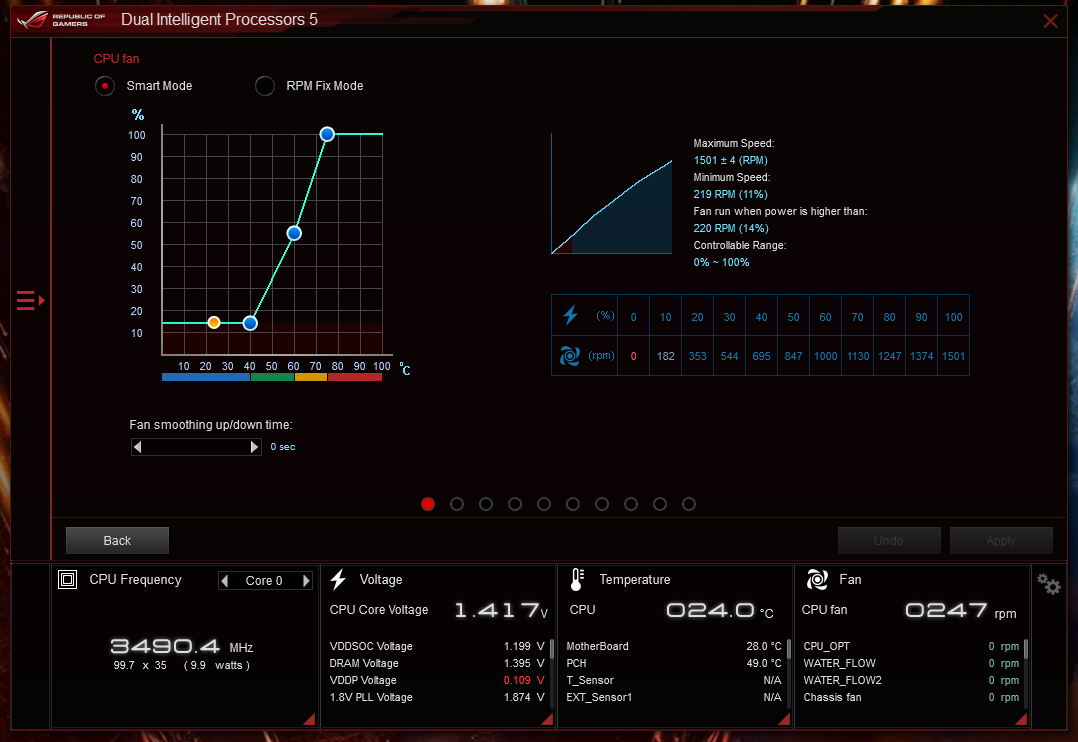Open the settings gear icon
Screen dimensions: 1078x742
(1049, 584)
